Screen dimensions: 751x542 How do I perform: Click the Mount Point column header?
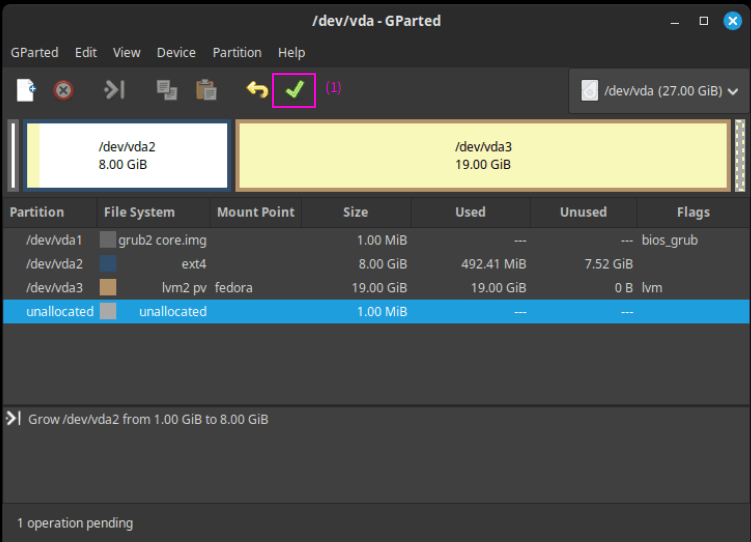point(256,212)
